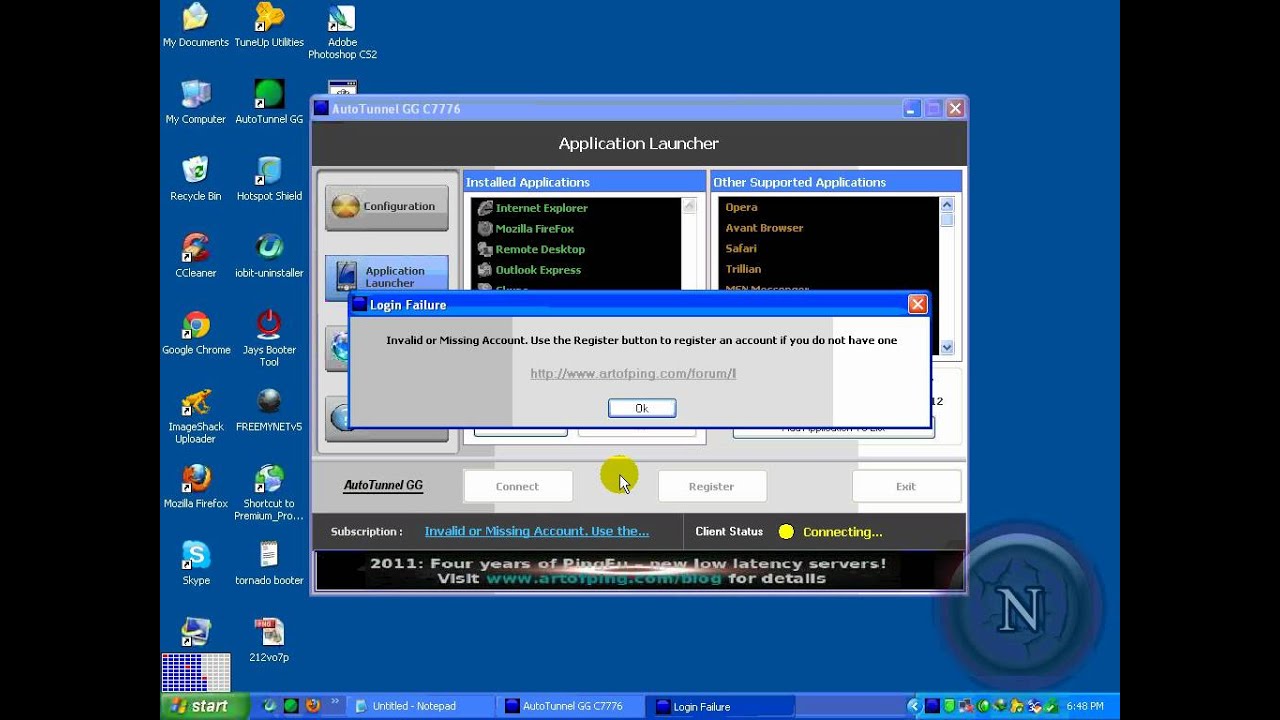Click the Register button

712,486
